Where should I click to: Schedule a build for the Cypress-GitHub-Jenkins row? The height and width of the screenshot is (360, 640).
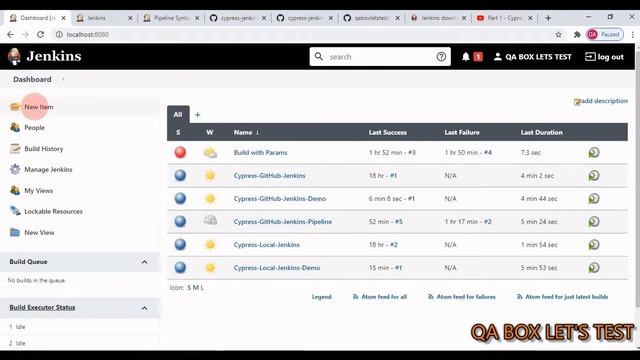pos(594,176)
